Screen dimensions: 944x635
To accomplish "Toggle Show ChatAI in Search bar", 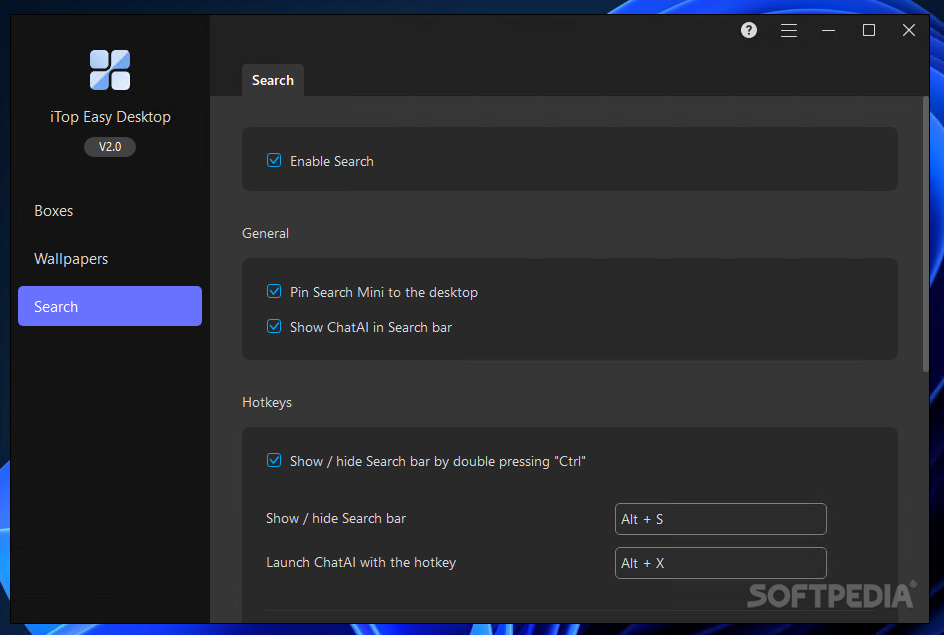I will point(274,326).
